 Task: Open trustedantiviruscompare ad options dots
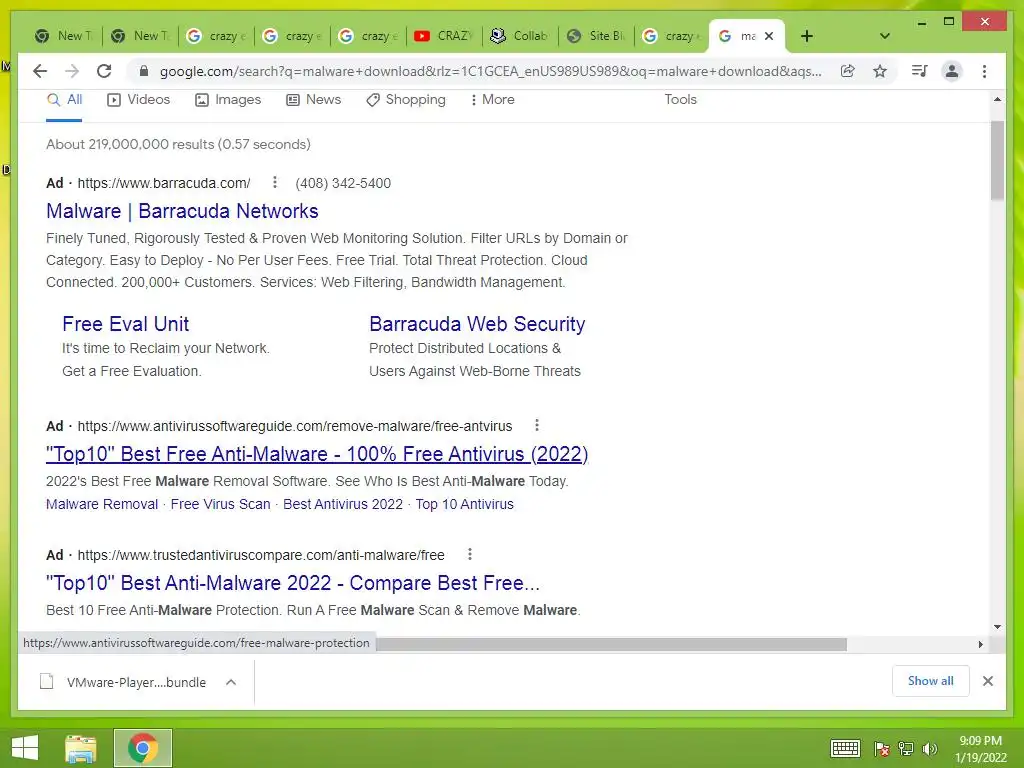(470, 554)
